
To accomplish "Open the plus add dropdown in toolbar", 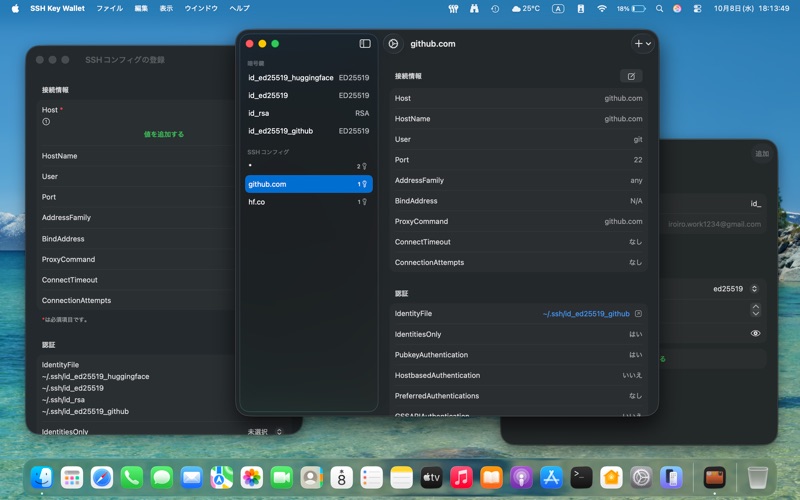I will click(x=642, y=44).
